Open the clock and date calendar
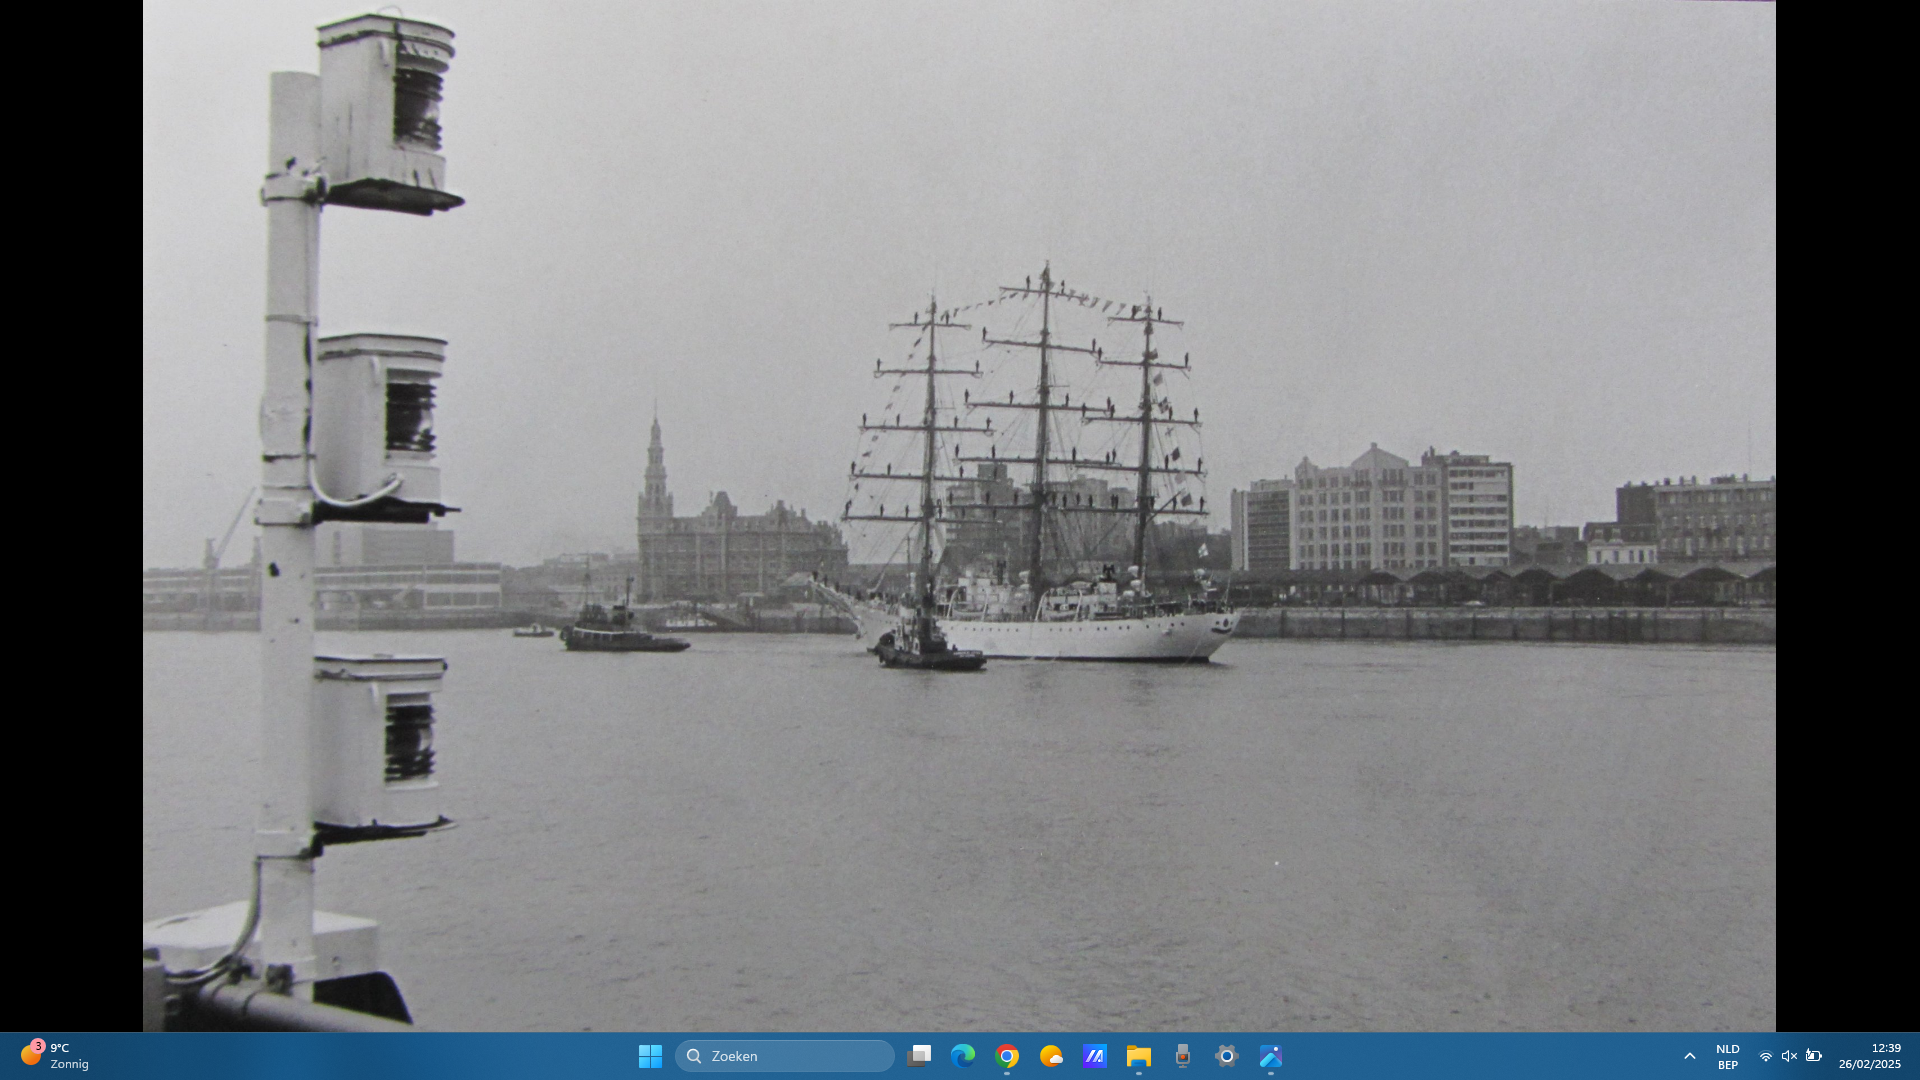Screen dimensions: 1920x1080 (x=1869, y=1056)
